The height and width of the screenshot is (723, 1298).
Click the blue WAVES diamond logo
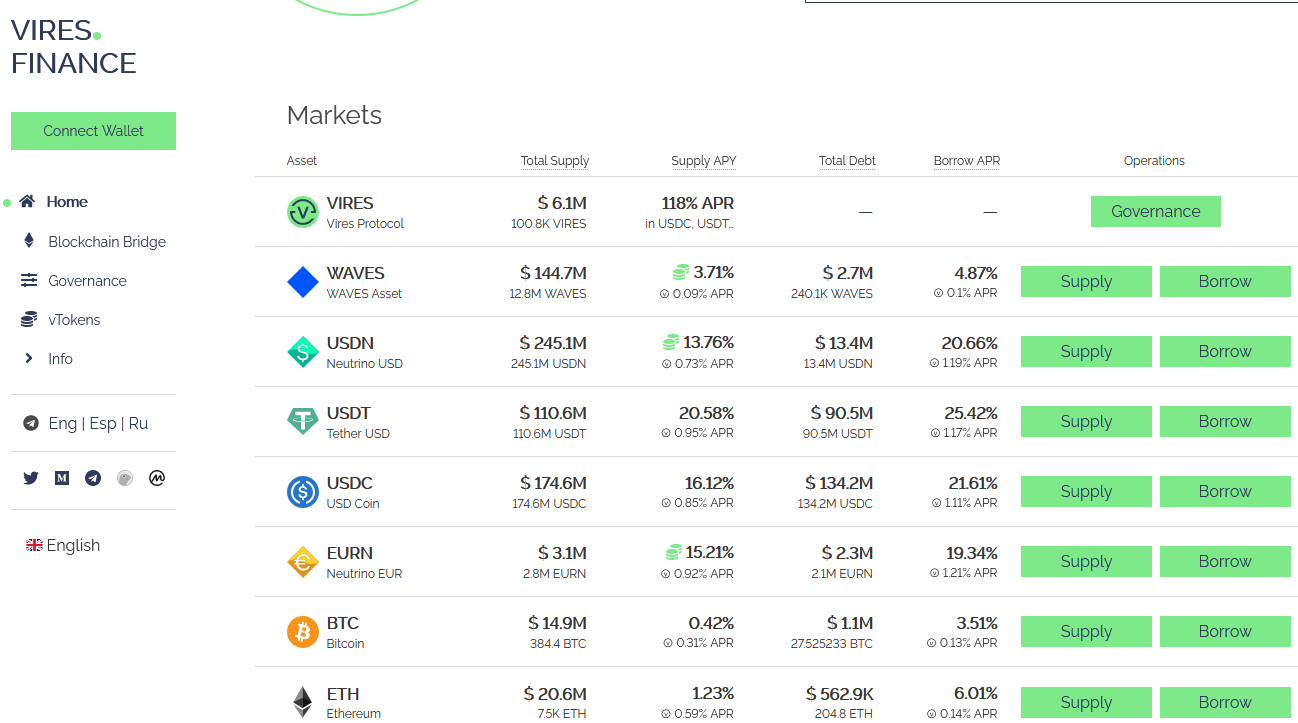303,282
